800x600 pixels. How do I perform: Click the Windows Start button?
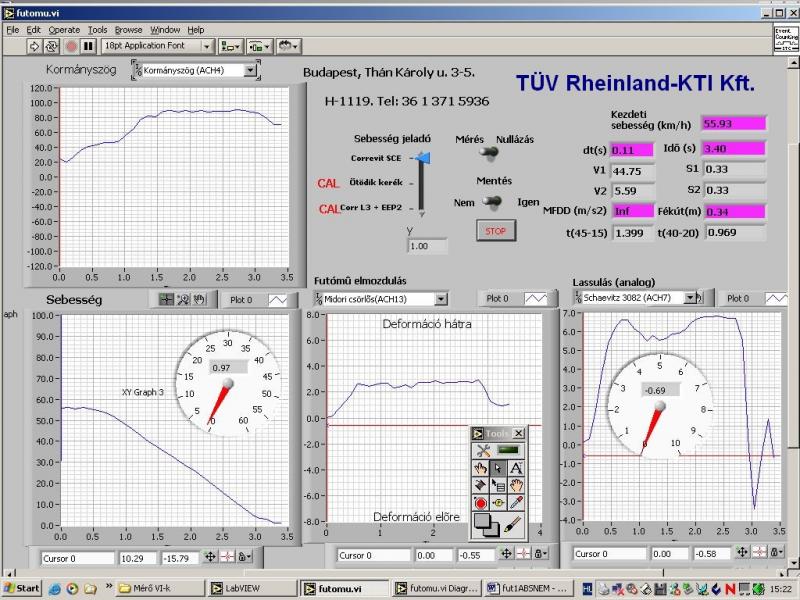pos(21,588)
